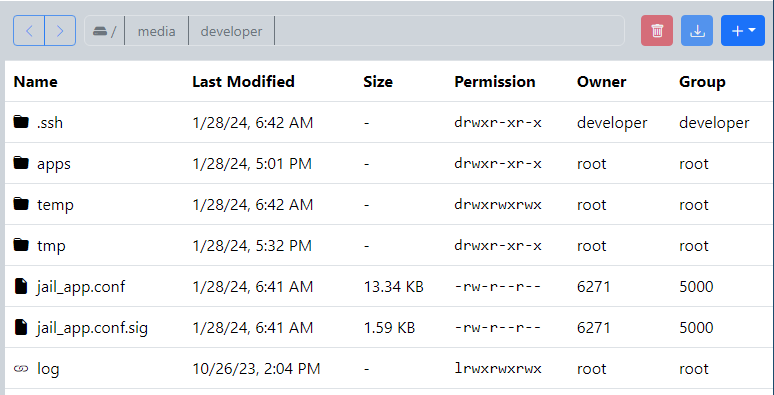Screen dimensions: 774x395
Task: Click developer group of .ssh row
Action: click(x=714, y=123)
